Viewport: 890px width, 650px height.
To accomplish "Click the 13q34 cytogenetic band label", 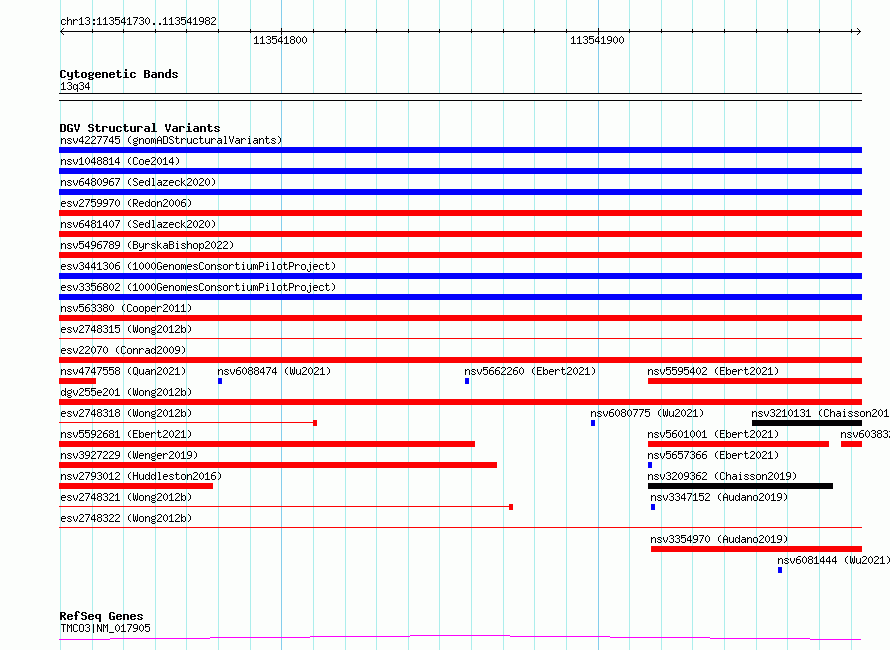I will tap(75, 86).
